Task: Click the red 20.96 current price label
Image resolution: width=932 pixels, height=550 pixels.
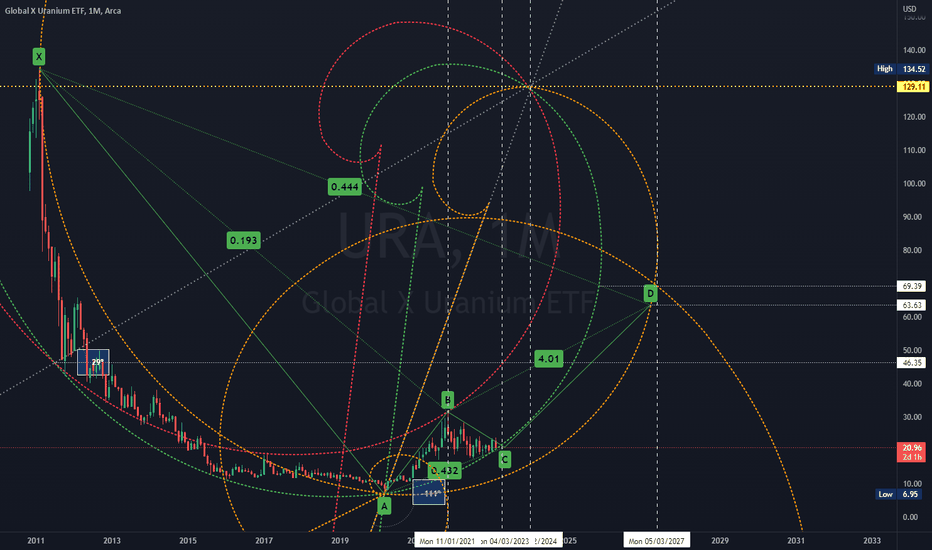Action: pyautogui.click(x=912, y=452)
